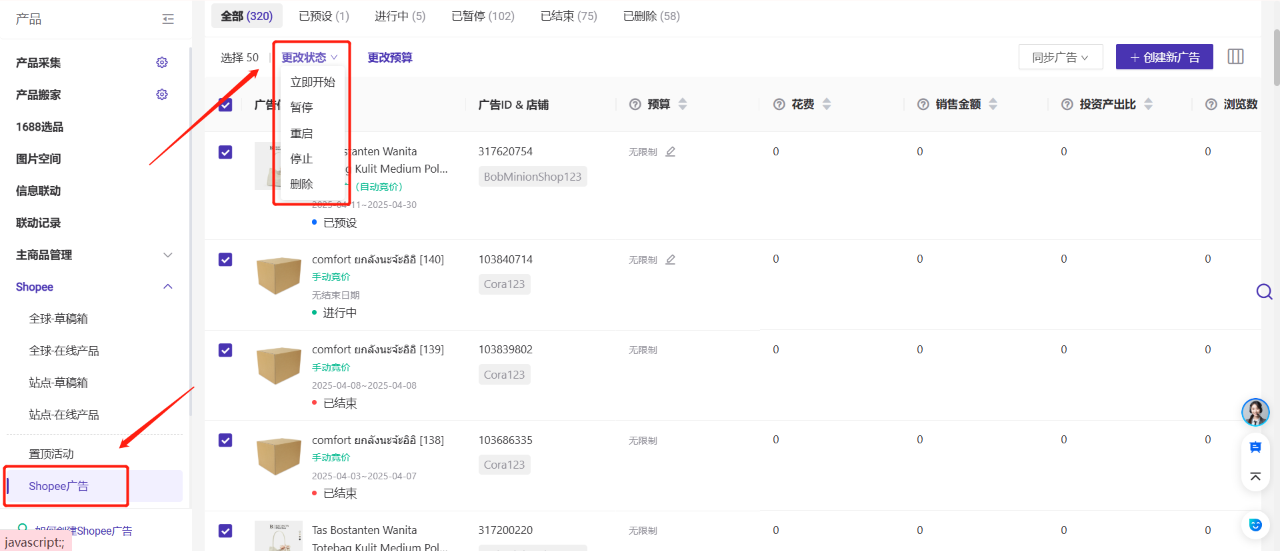Open settings gear beside 产品搬家
This screenshot has height=551, width=1280.
162,95
